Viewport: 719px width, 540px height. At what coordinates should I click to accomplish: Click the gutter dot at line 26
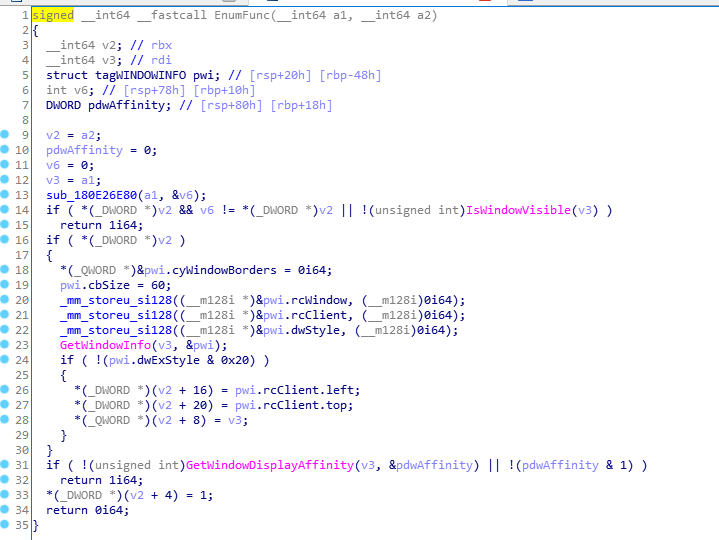(x=6, y=389)
